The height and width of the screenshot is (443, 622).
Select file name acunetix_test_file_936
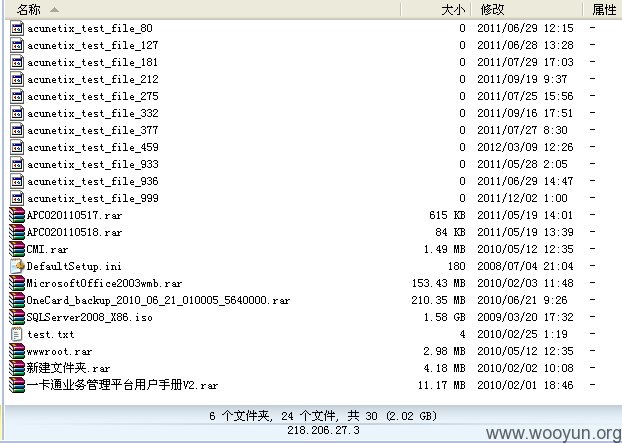pos(93,182)
